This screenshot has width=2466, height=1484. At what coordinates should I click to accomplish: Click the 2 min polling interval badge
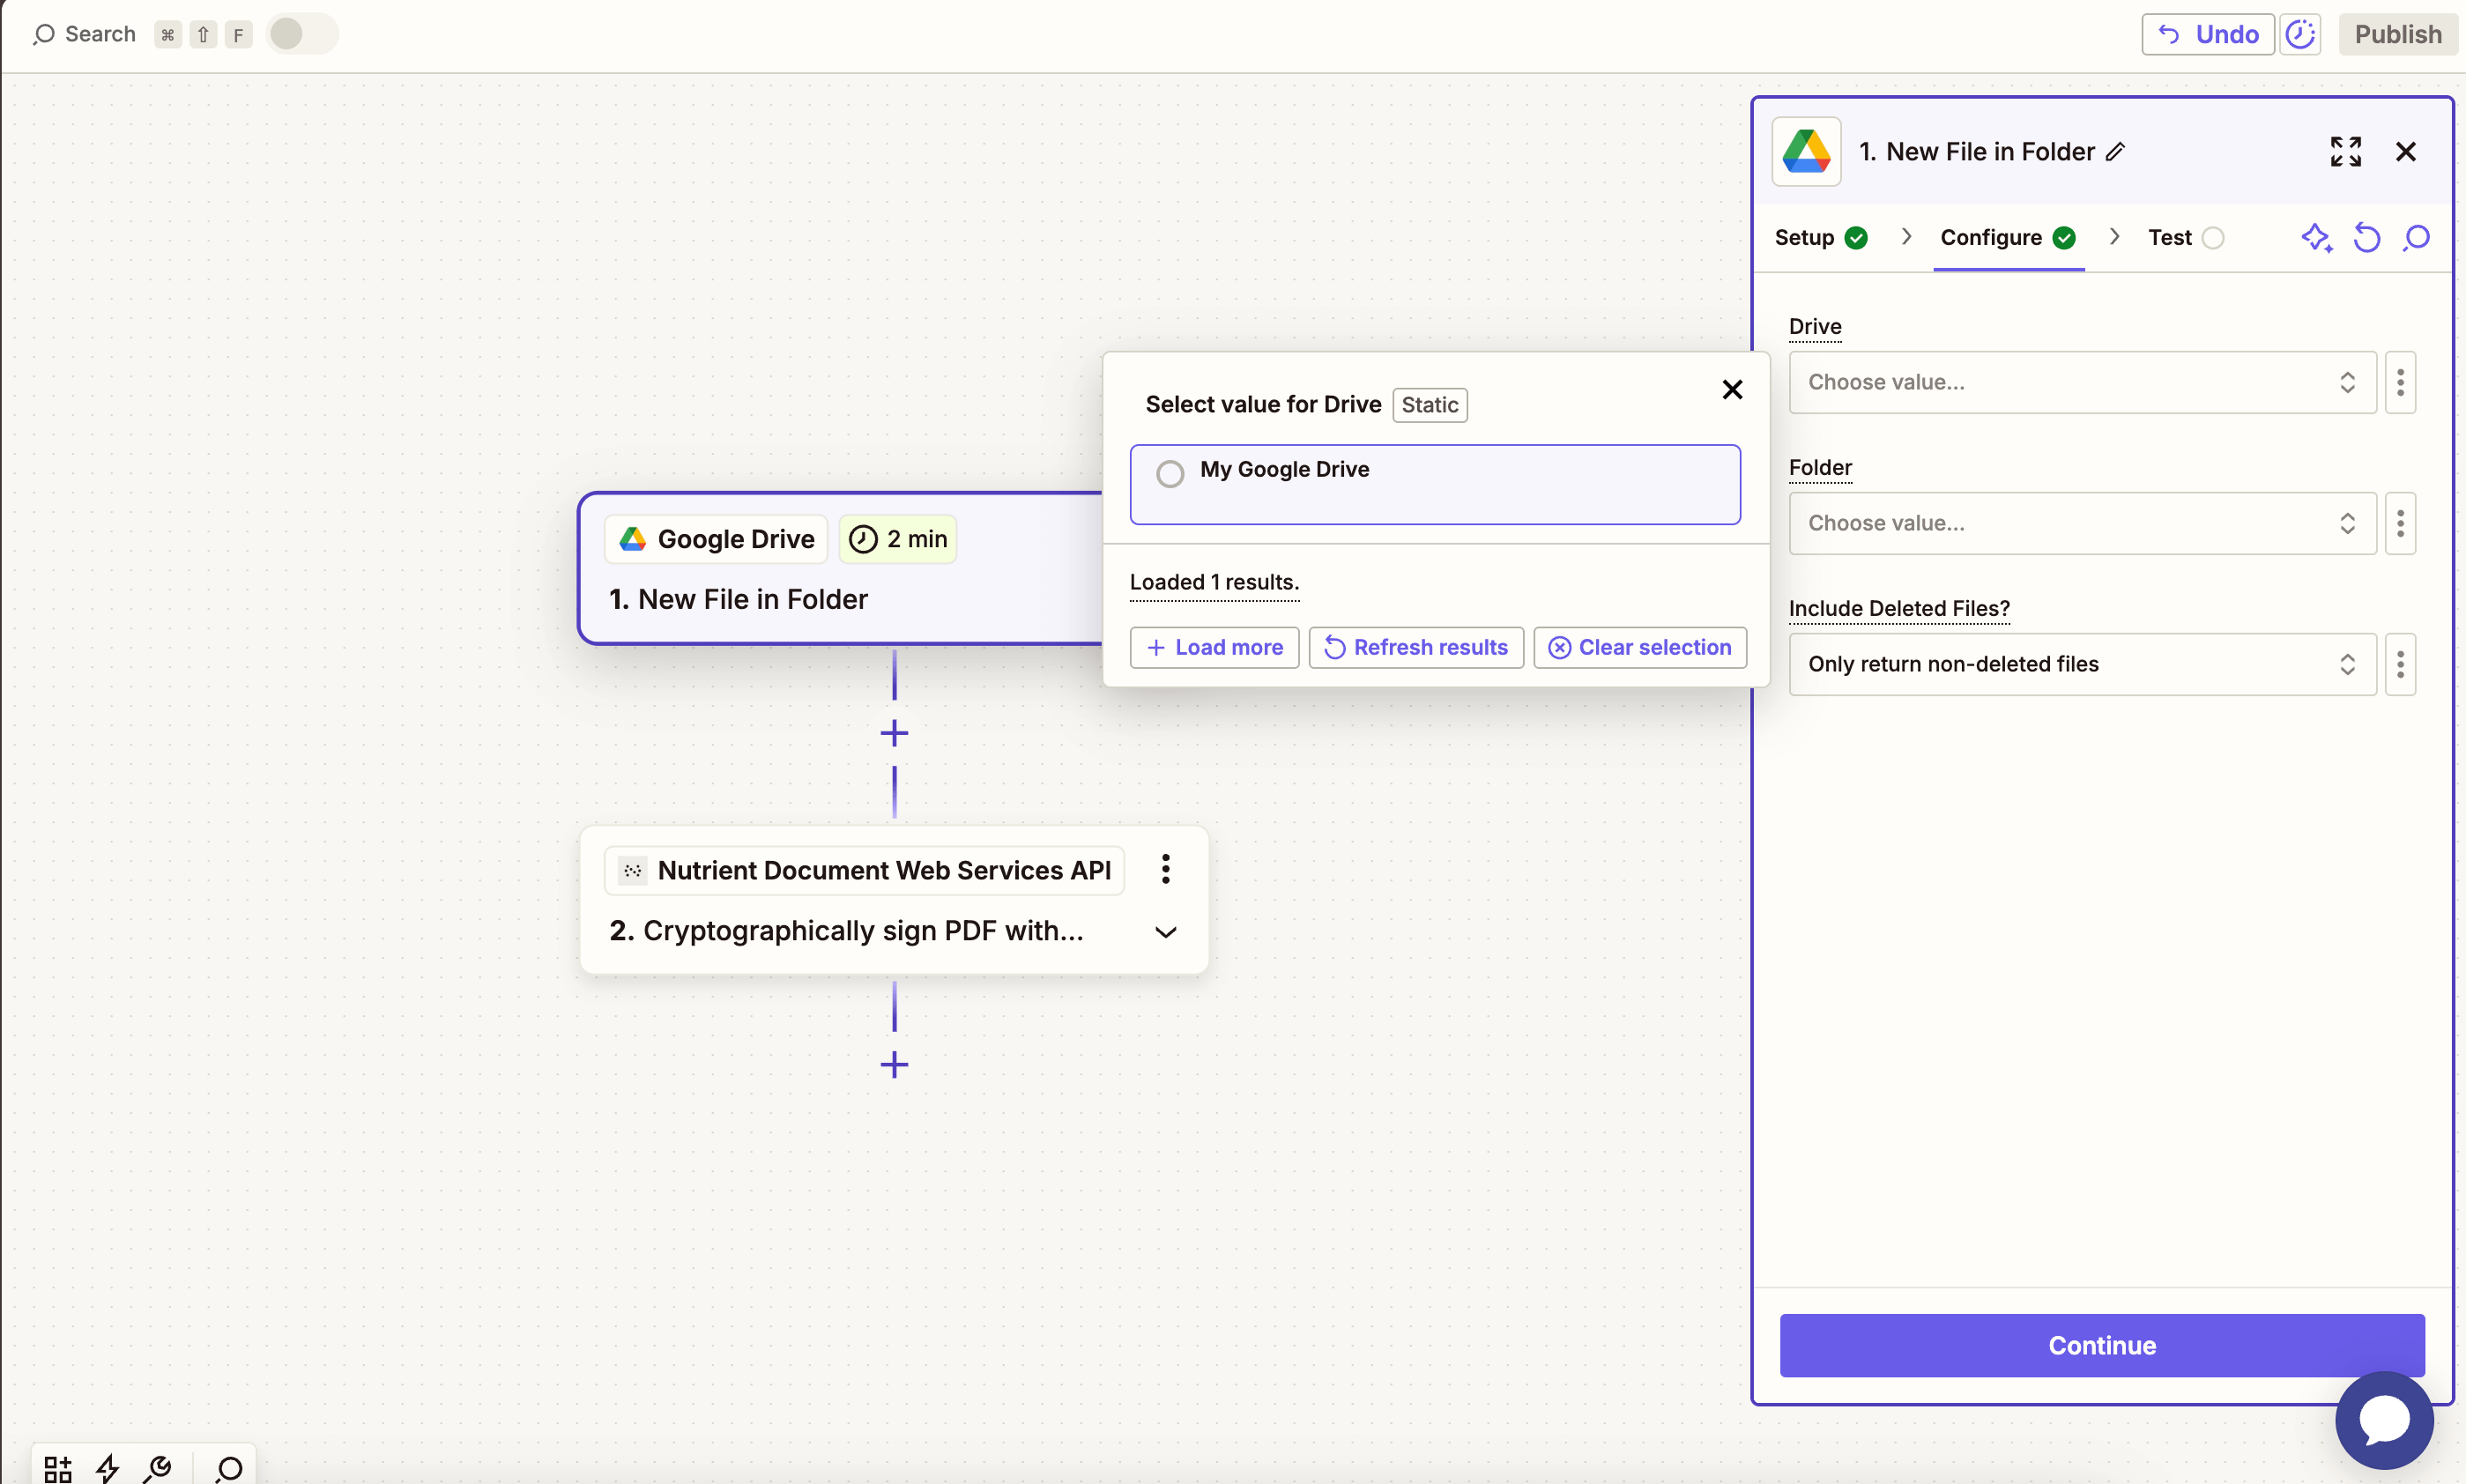click(898, 539)
